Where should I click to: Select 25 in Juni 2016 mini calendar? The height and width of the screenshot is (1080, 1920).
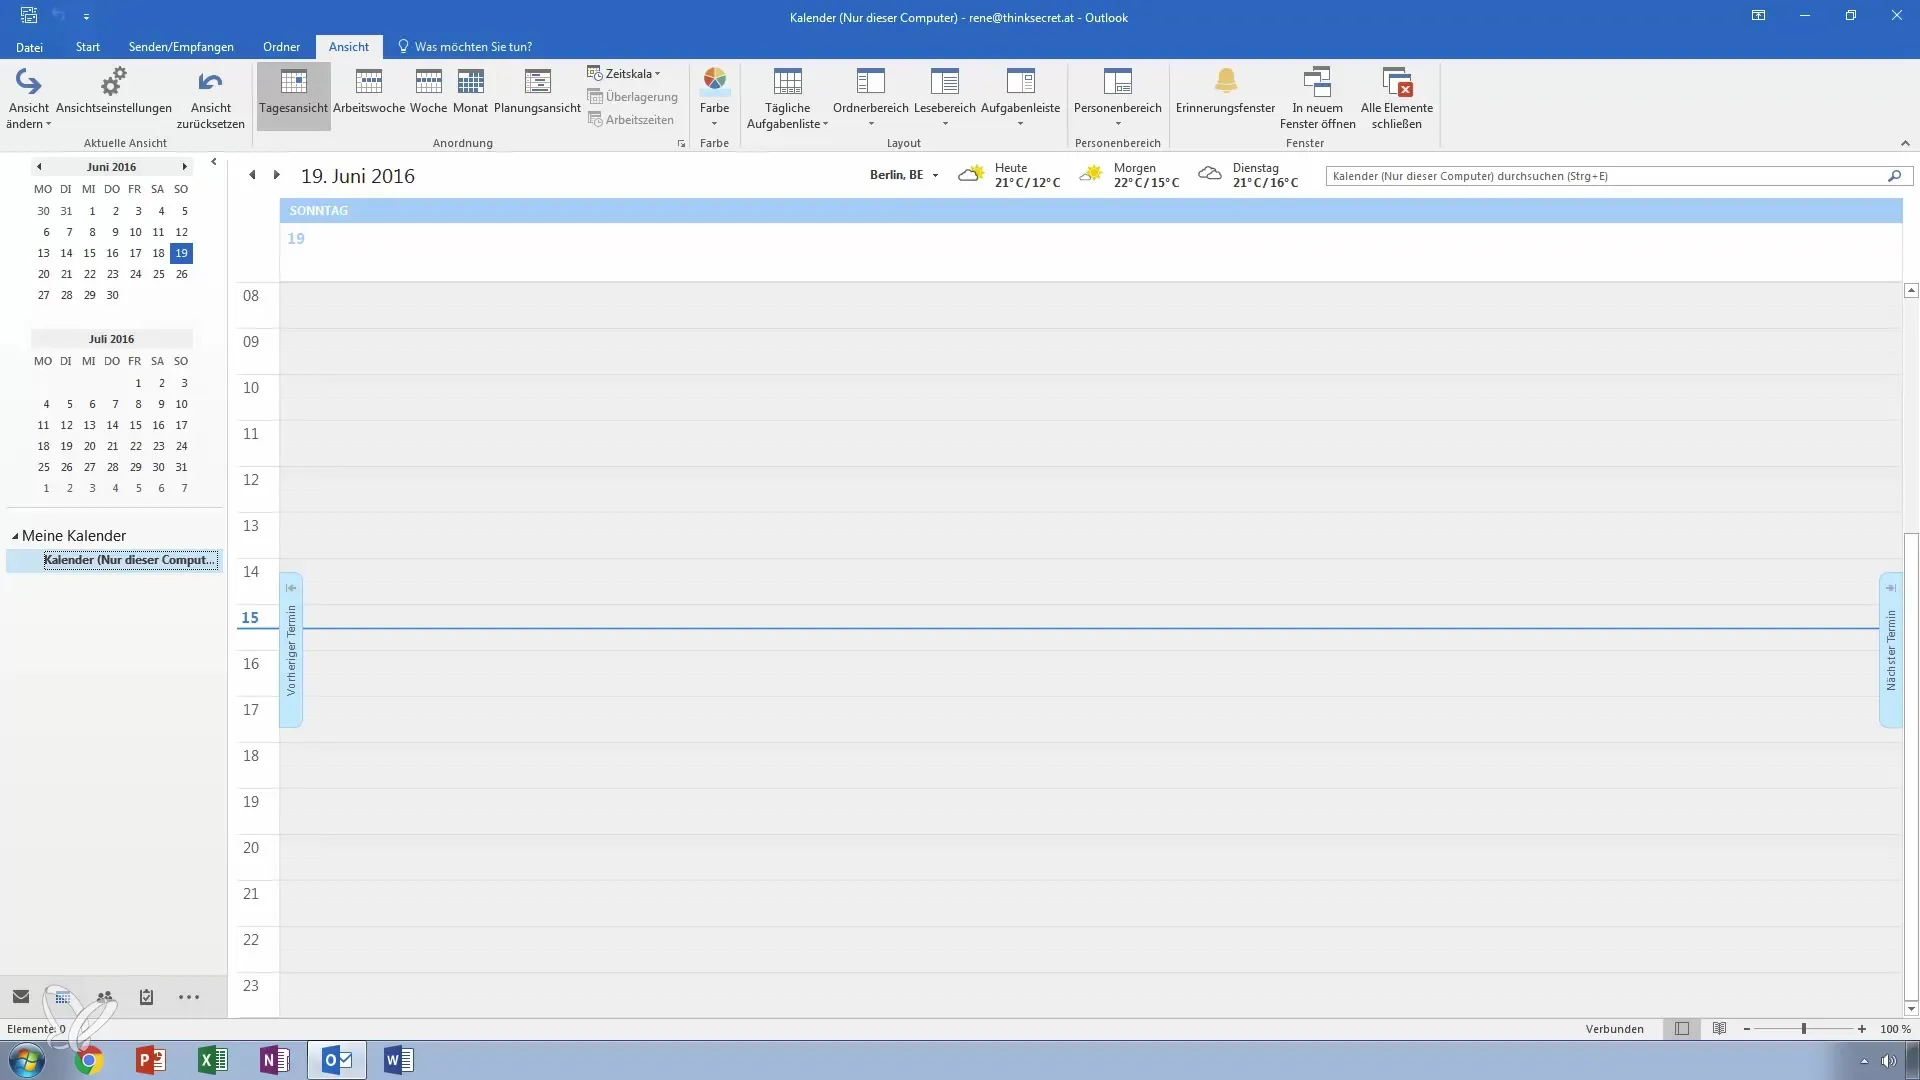(x=158, y=274)
